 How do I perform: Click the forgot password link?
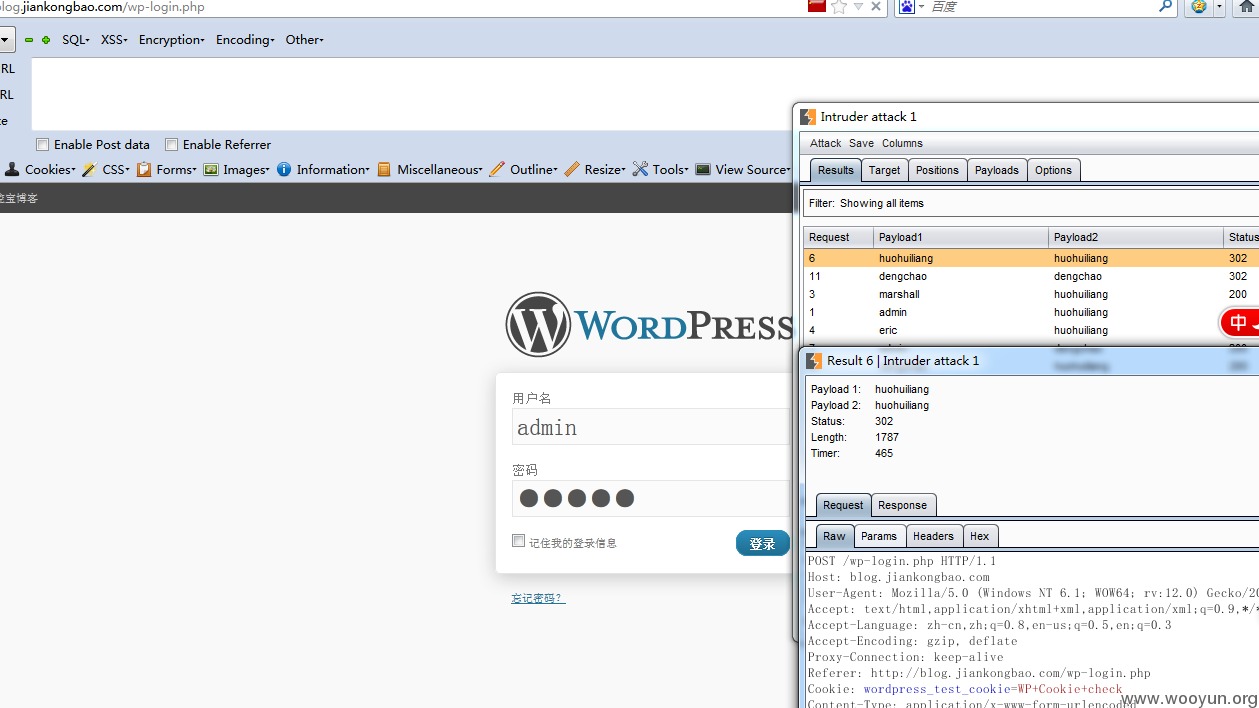tap(538, 598)
